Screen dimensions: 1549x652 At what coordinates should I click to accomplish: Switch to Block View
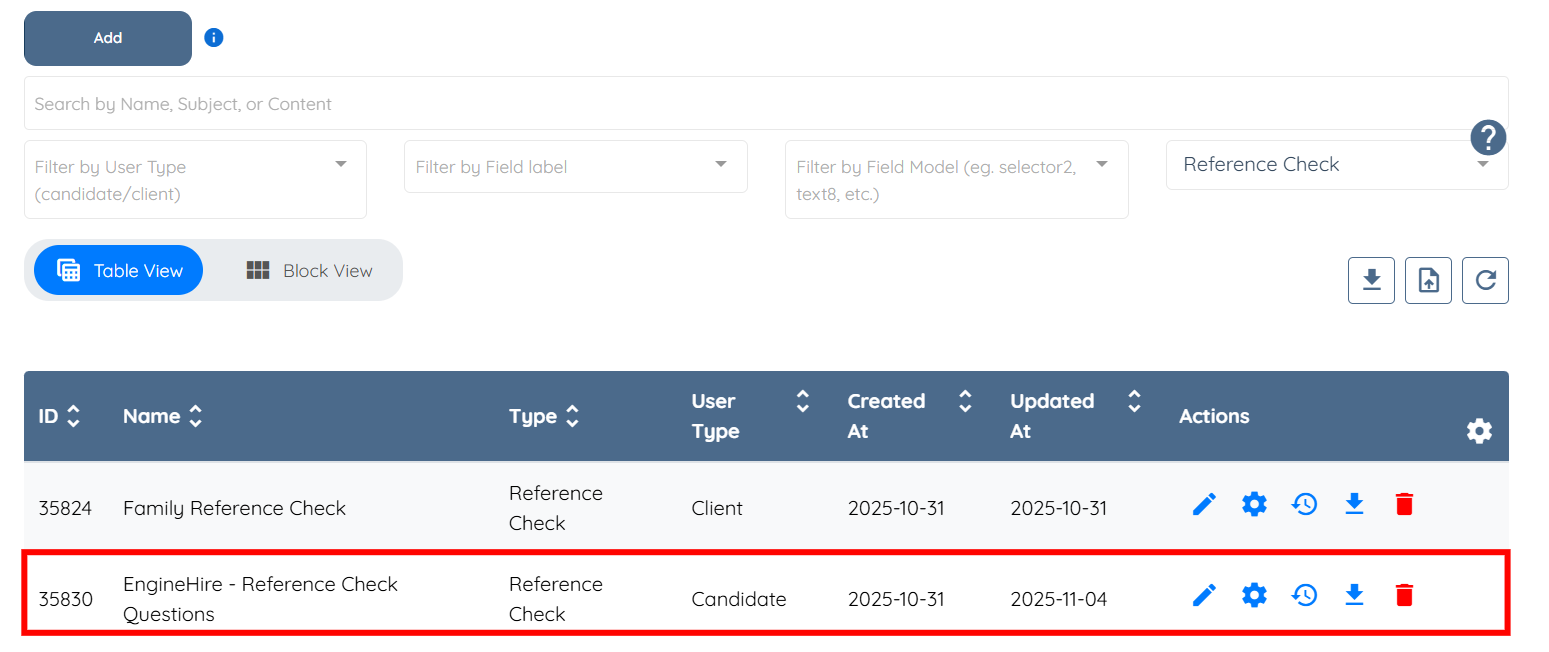point(309,270)
